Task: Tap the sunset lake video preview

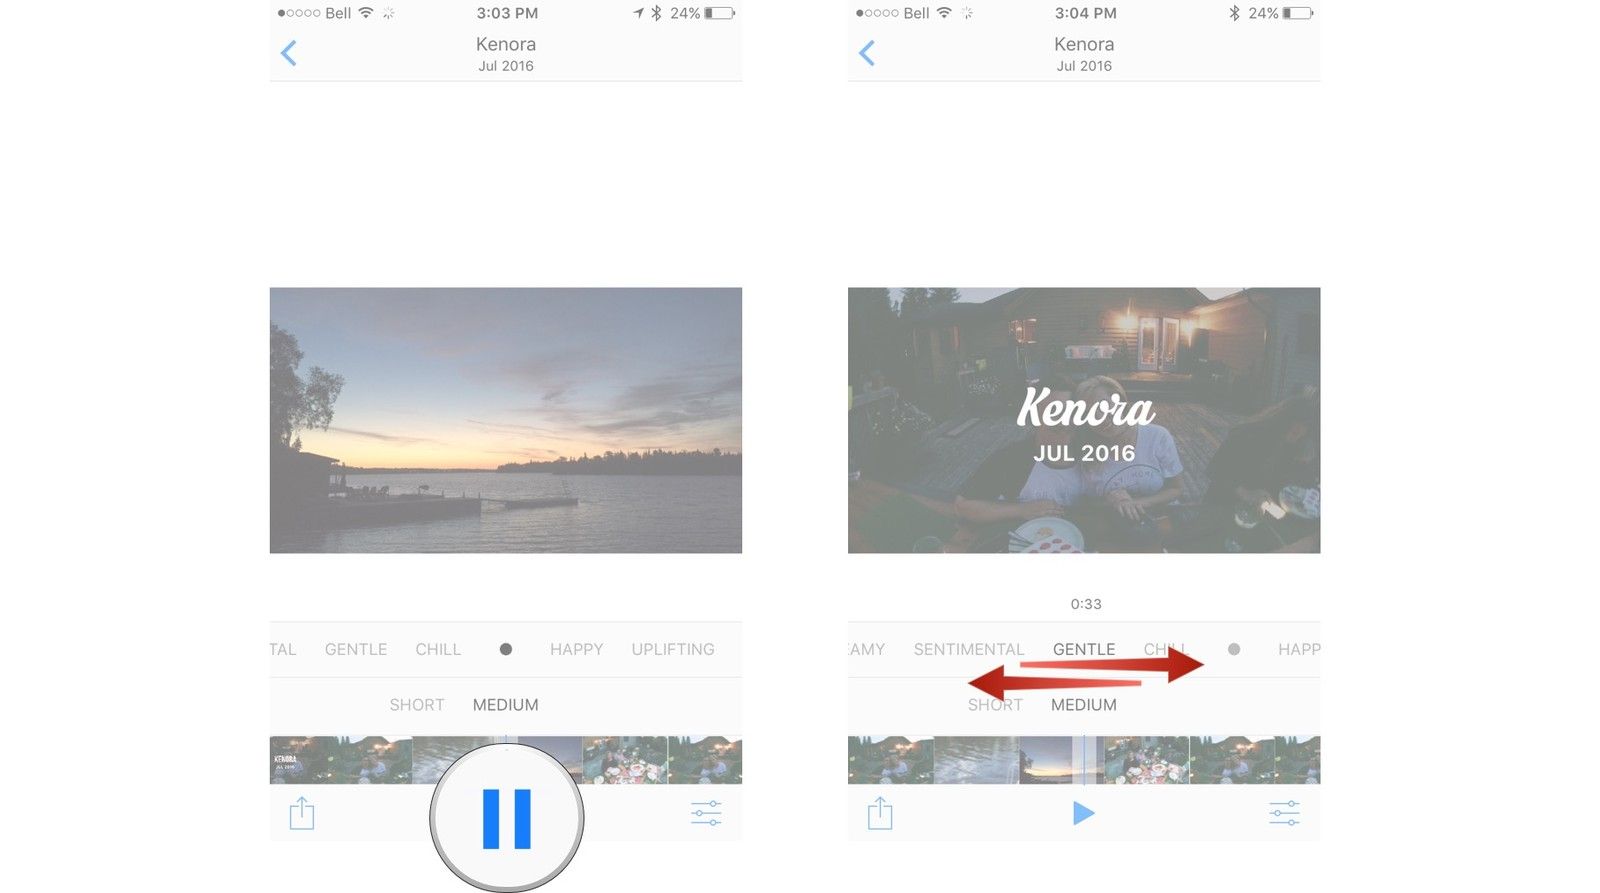Action: pos(506,420)
